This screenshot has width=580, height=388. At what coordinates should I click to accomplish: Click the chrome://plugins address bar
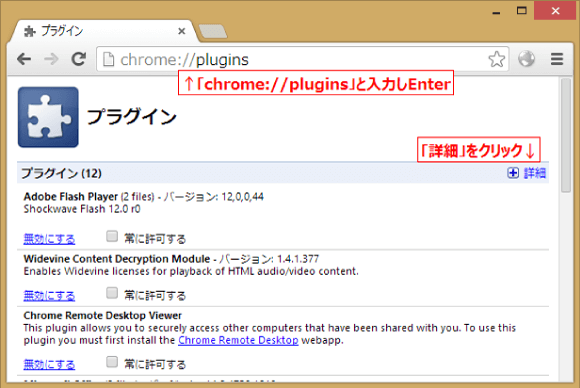pyautogui.click(x=303, y=59)
